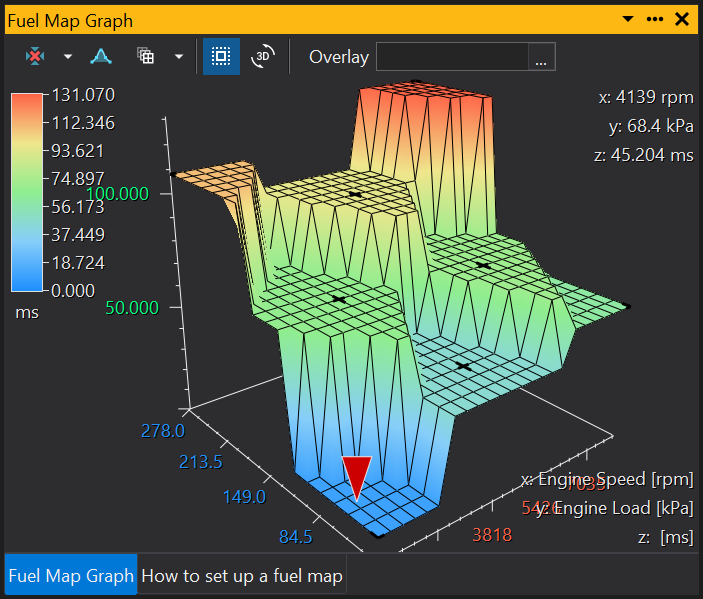Click the color gradient legend bar
Image resolution: width=703 pixels, height=599 pixels.
(26, 192)
